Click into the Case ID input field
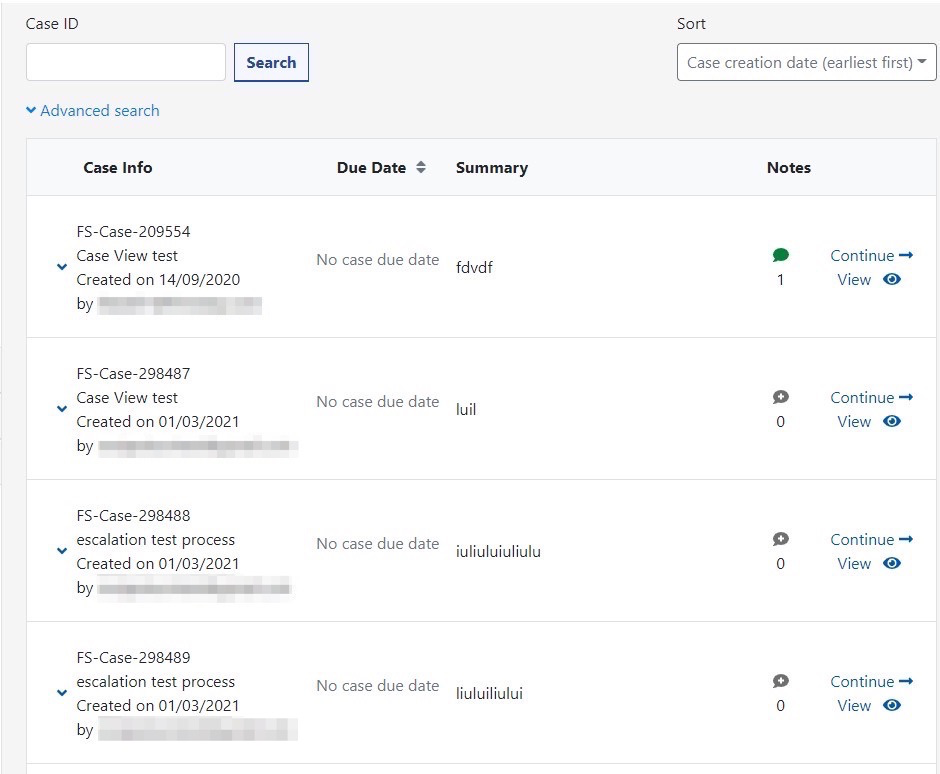This screenshot has height=774, width=940. pos(126,63)
